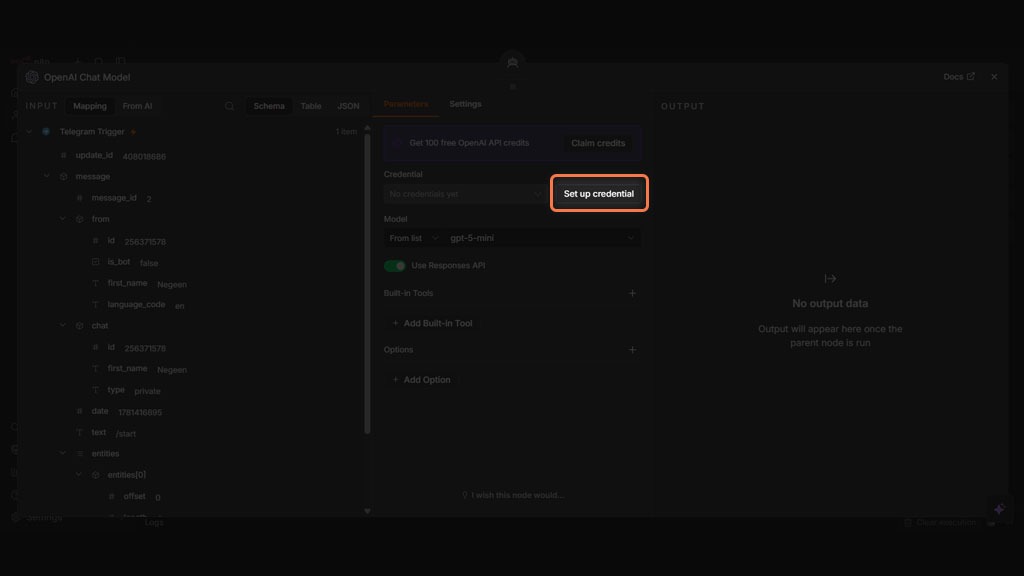Image resolution: width=1024 pixels, height=576 pixels.
Task: Click the offset field
Action: (x=135, y=496)
